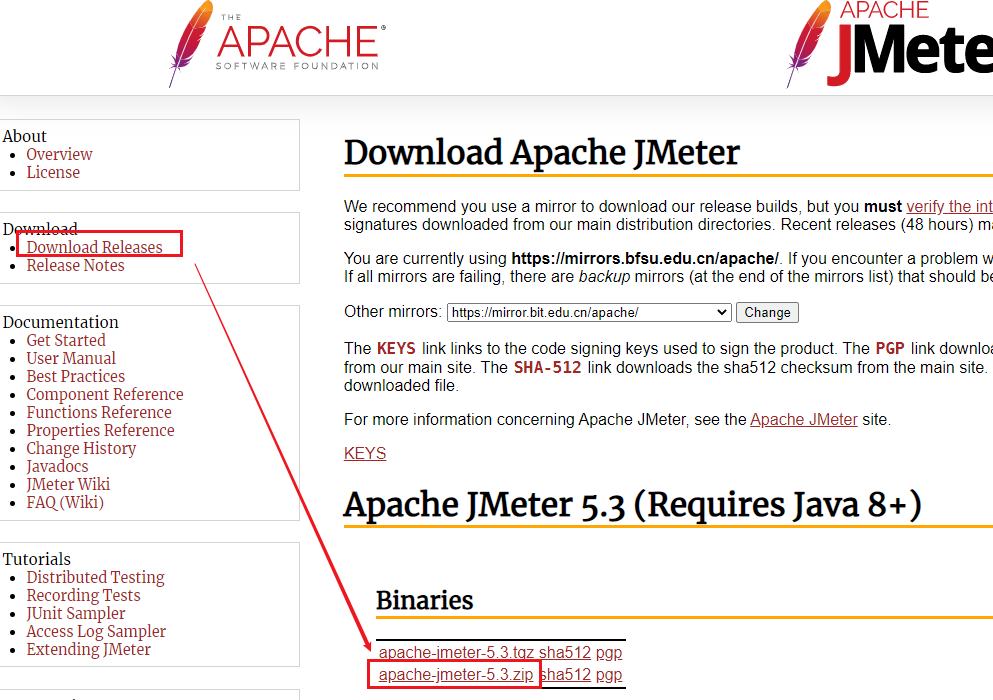Go to the Overview page
The height and width of the screenshot is (700, 993).
click(60, 155)
